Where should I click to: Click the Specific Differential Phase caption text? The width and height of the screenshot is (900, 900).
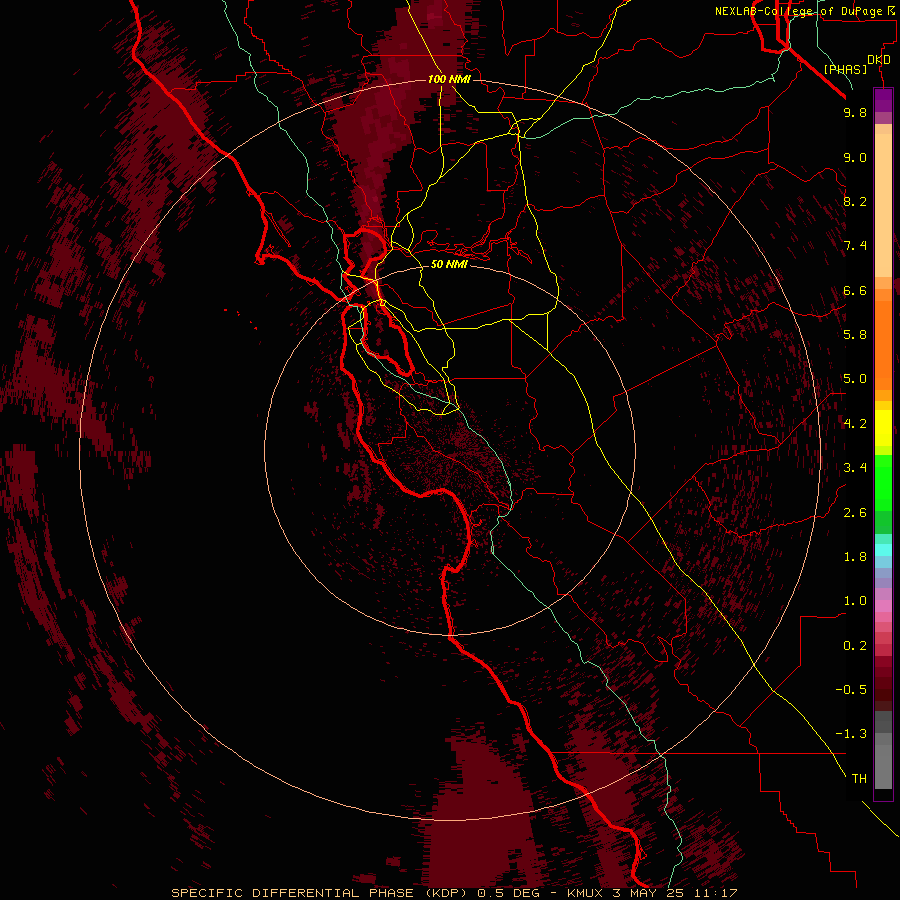(454, 893)
